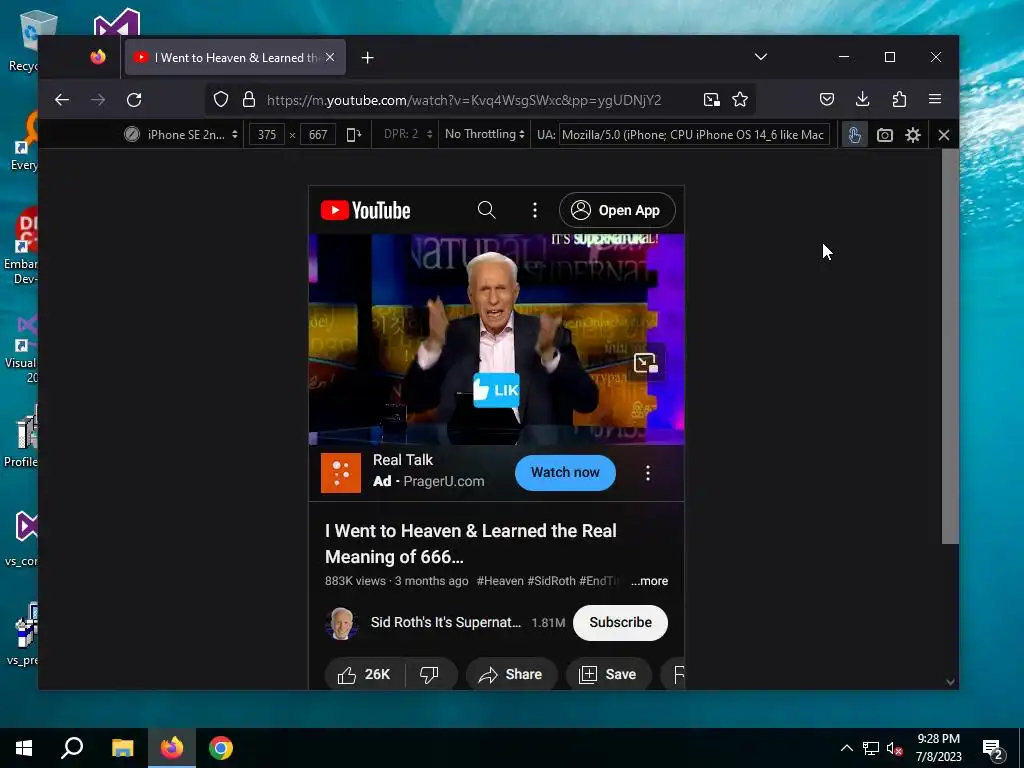
Task: Expand the video description with ...more
Action: 649,581
